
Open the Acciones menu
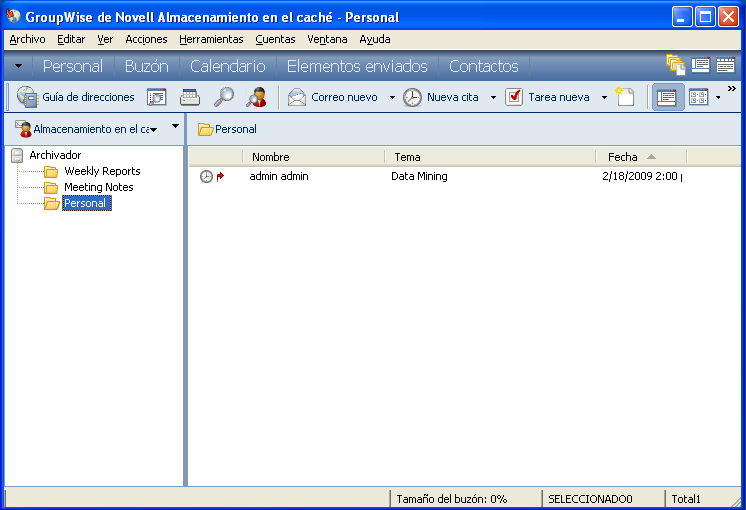click(x=147, y=39)
